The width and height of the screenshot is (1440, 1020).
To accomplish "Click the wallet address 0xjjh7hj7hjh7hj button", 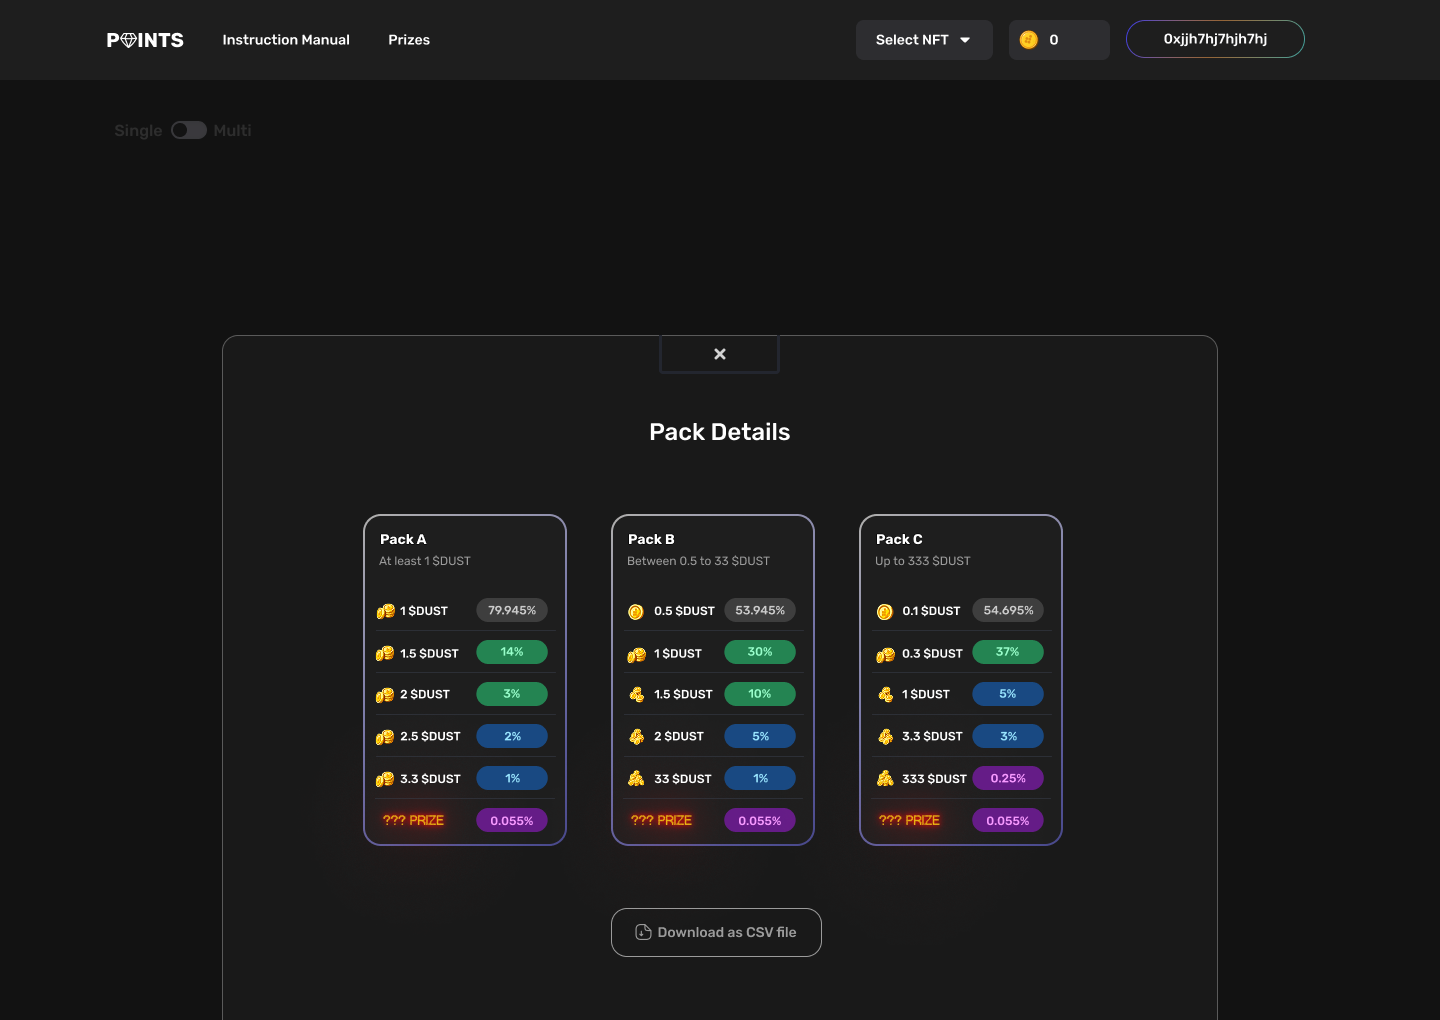I will pyautogui.click(x=1215, y=39).
